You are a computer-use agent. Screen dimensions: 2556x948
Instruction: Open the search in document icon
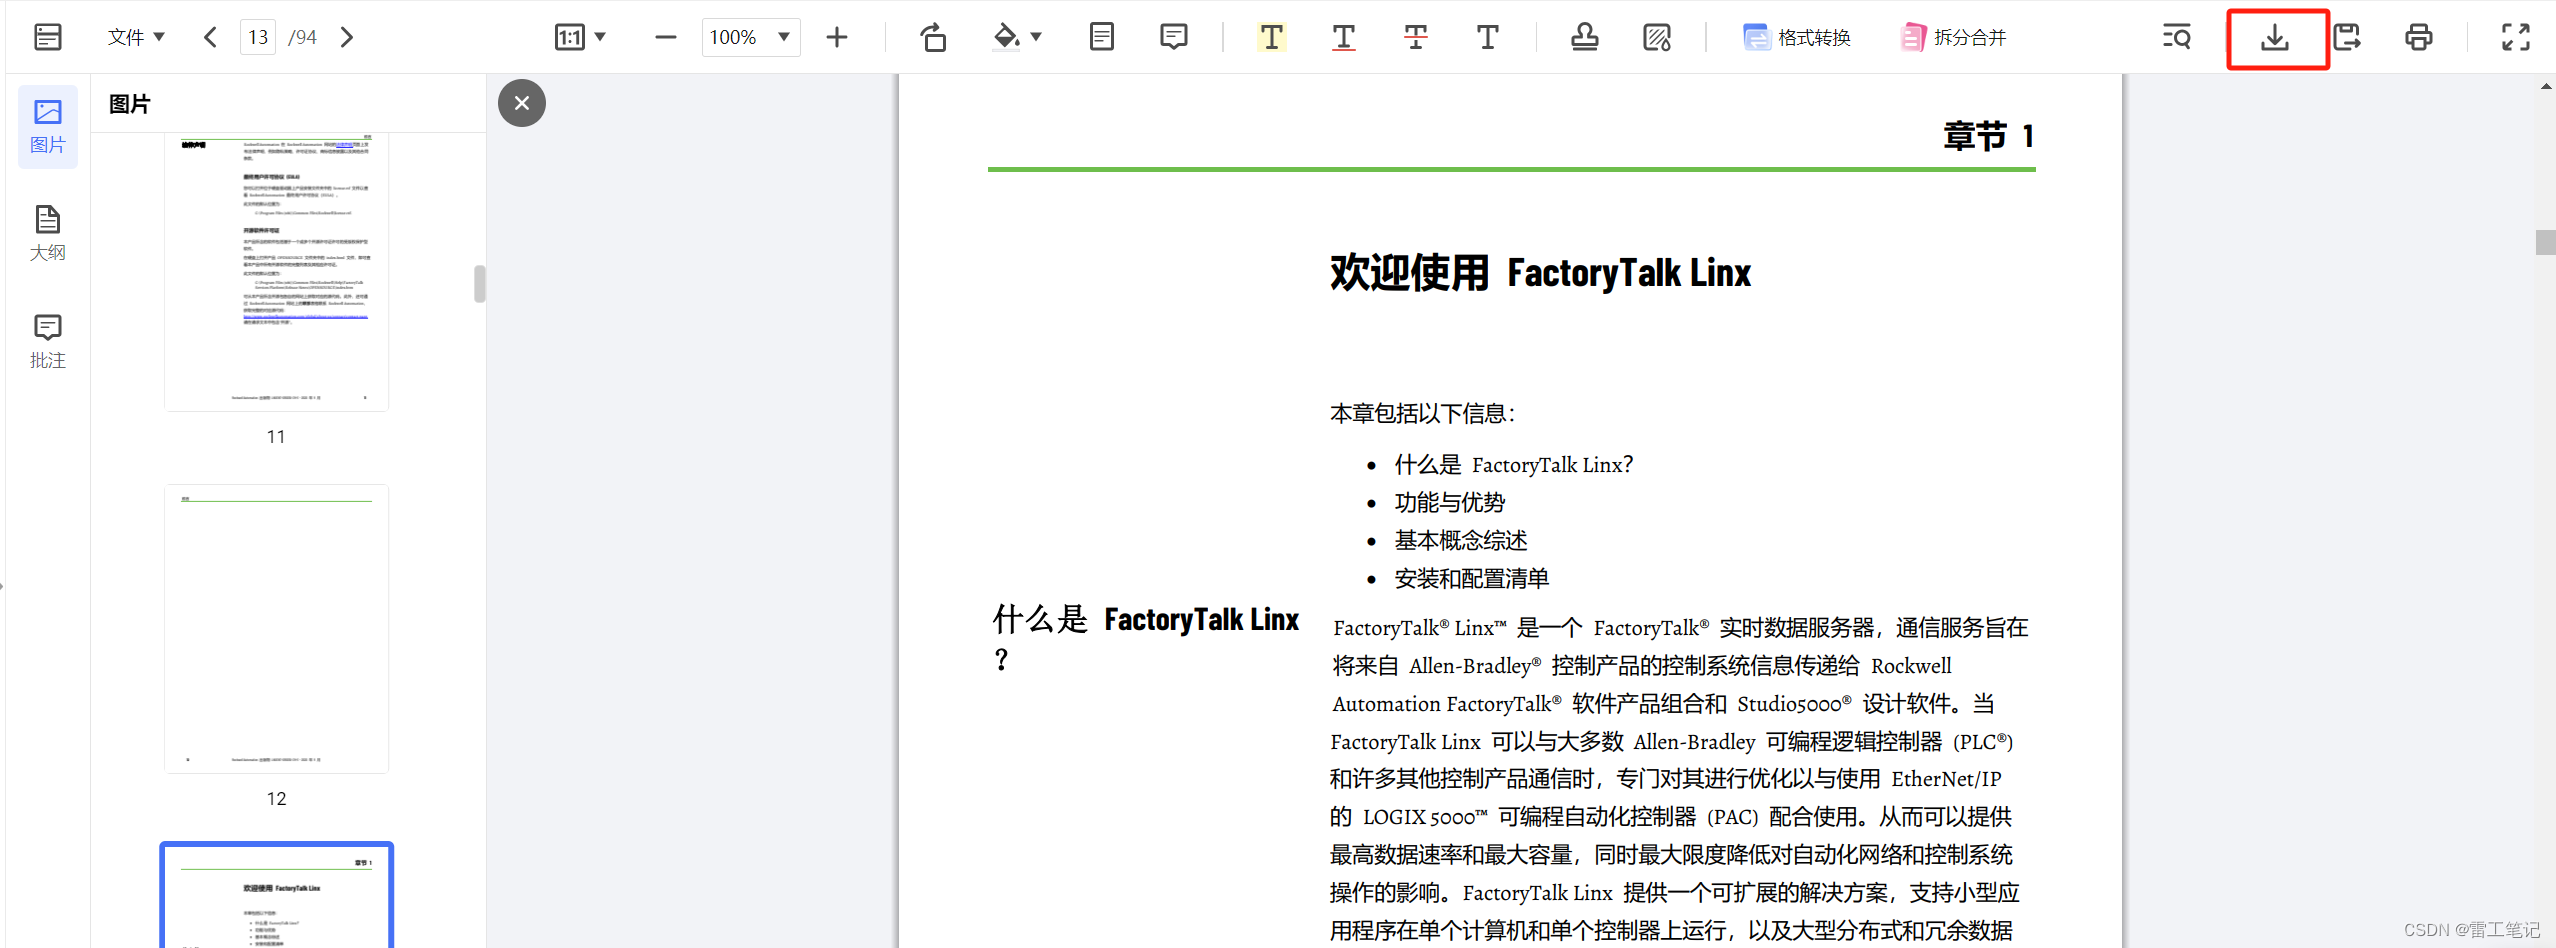[2176, 37]
